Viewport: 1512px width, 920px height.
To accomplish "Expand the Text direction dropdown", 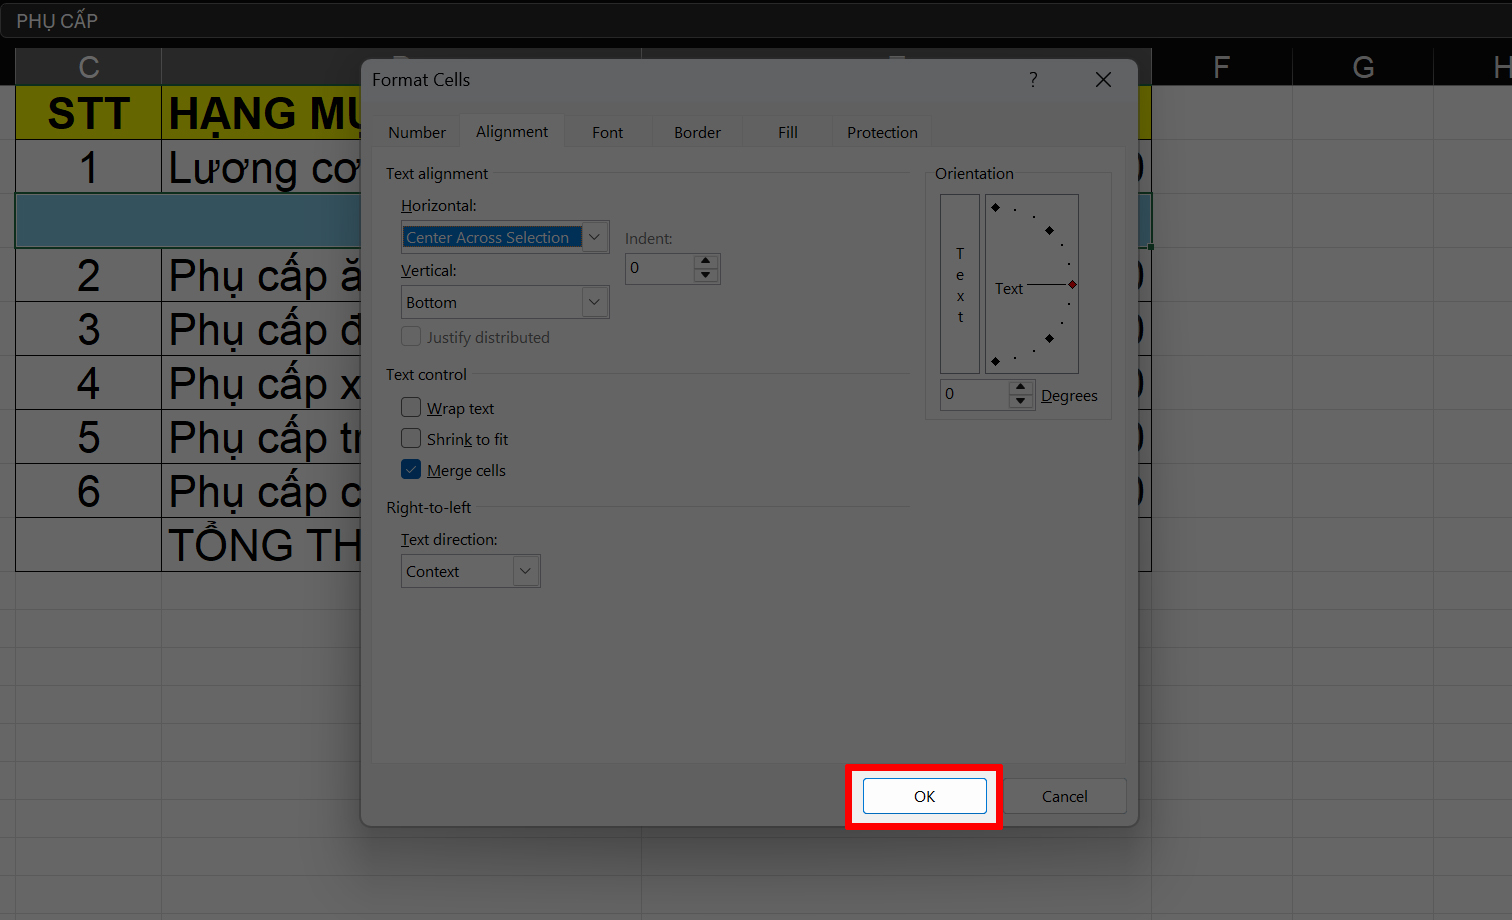I will pyautogui.click(x=525, y=571).
